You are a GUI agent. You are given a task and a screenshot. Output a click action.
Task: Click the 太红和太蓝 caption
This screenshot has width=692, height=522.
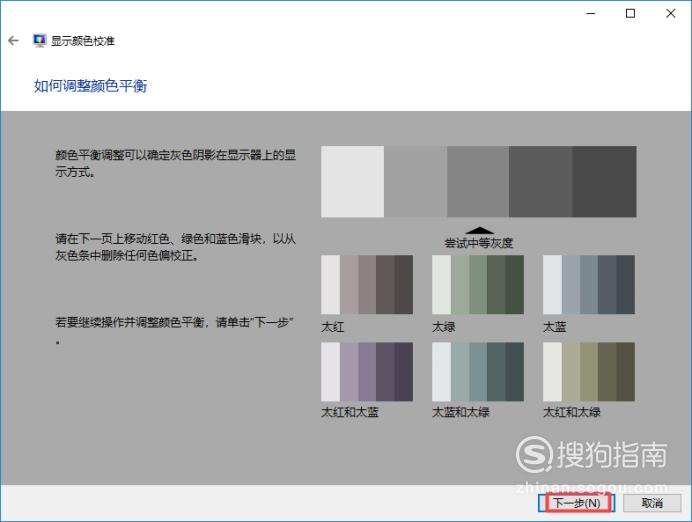[x=350, y=412]
